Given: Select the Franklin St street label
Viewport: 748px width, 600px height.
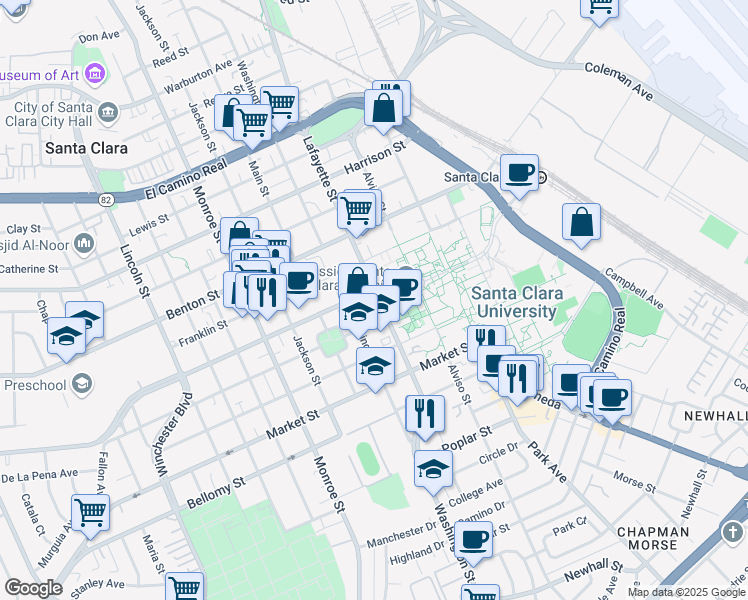Looking at the screenshot, I should pos(203,334).
